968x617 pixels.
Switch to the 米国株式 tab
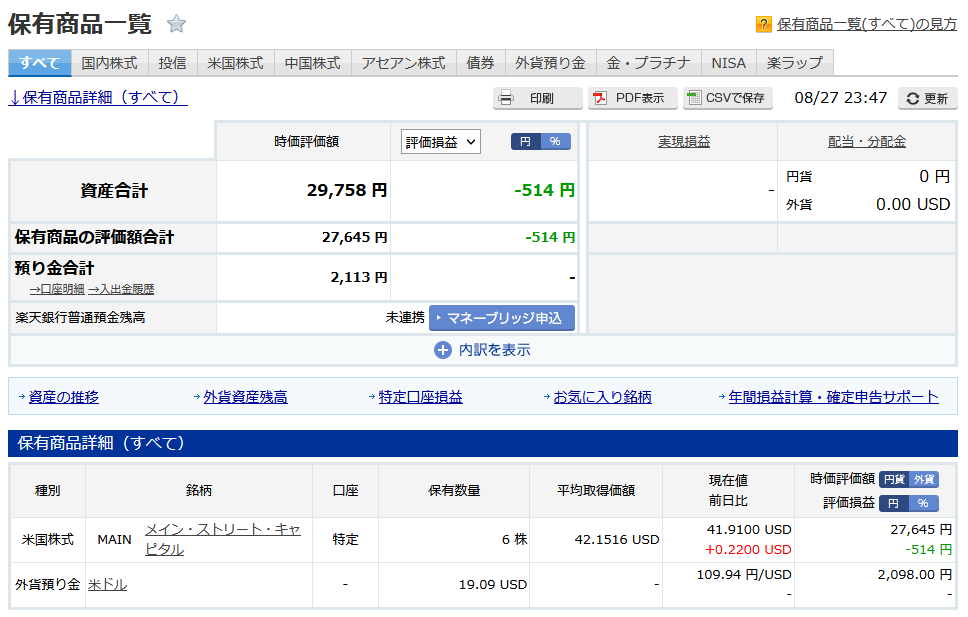(235, 63)
